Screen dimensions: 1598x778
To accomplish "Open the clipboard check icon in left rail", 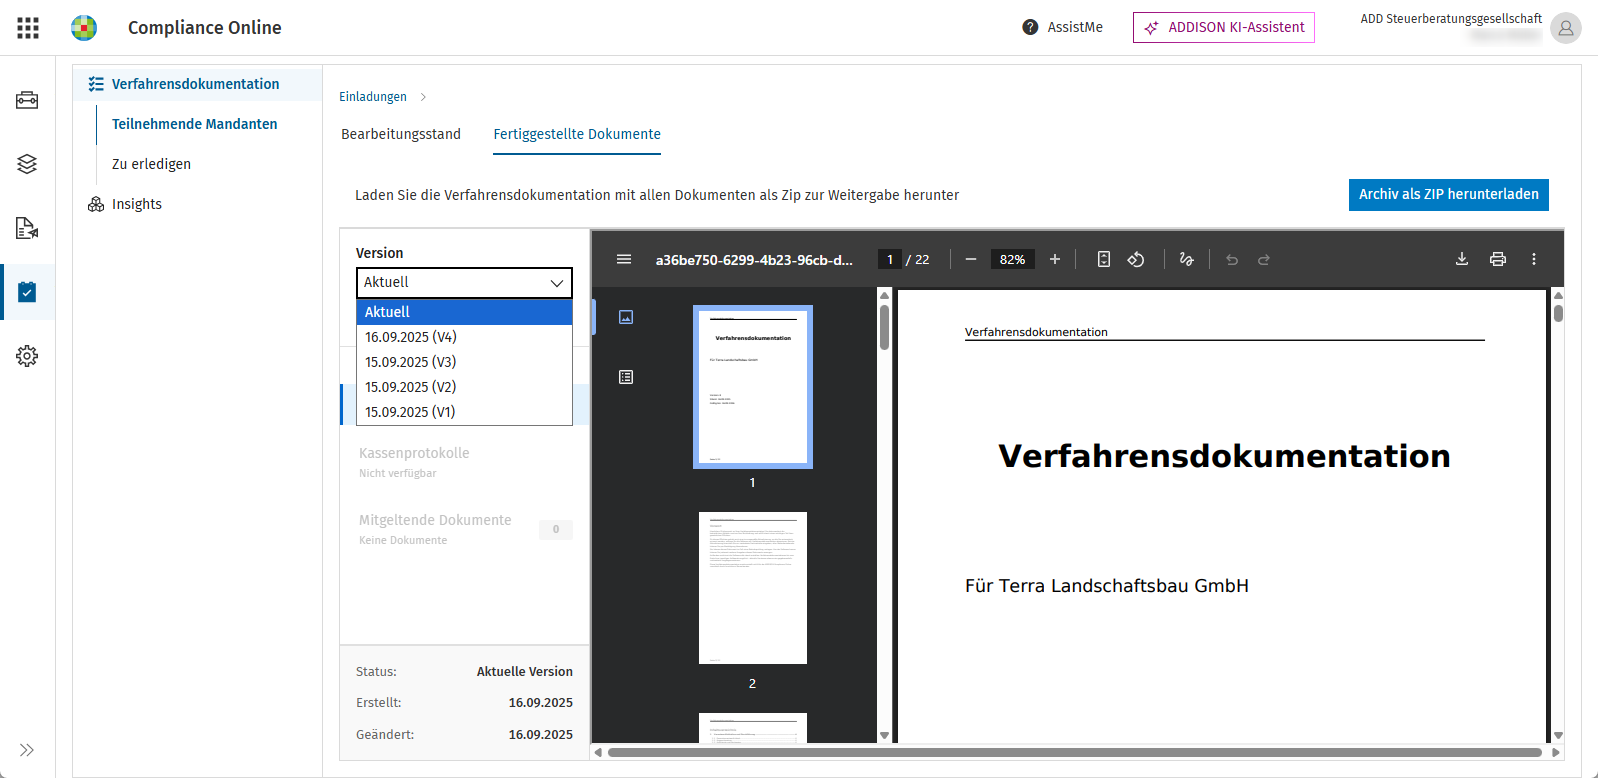I will 27,292.
